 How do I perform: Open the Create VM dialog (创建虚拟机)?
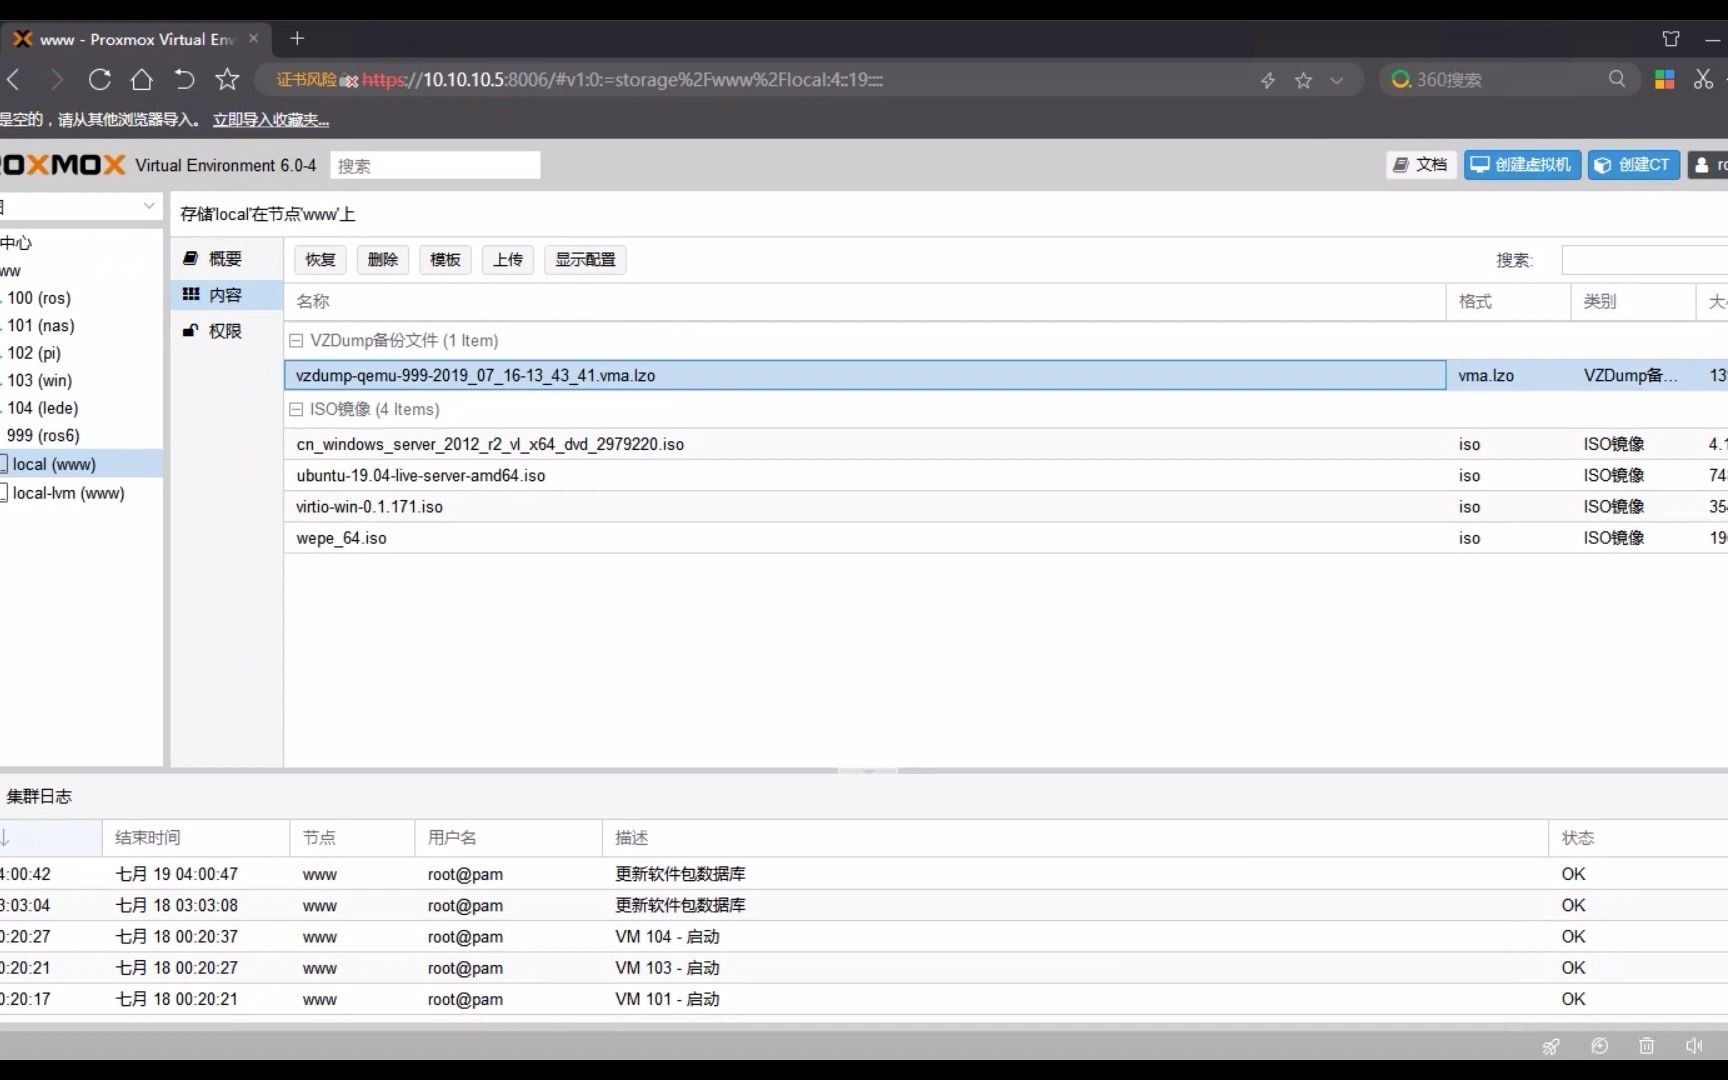(x=1521, y=164)
